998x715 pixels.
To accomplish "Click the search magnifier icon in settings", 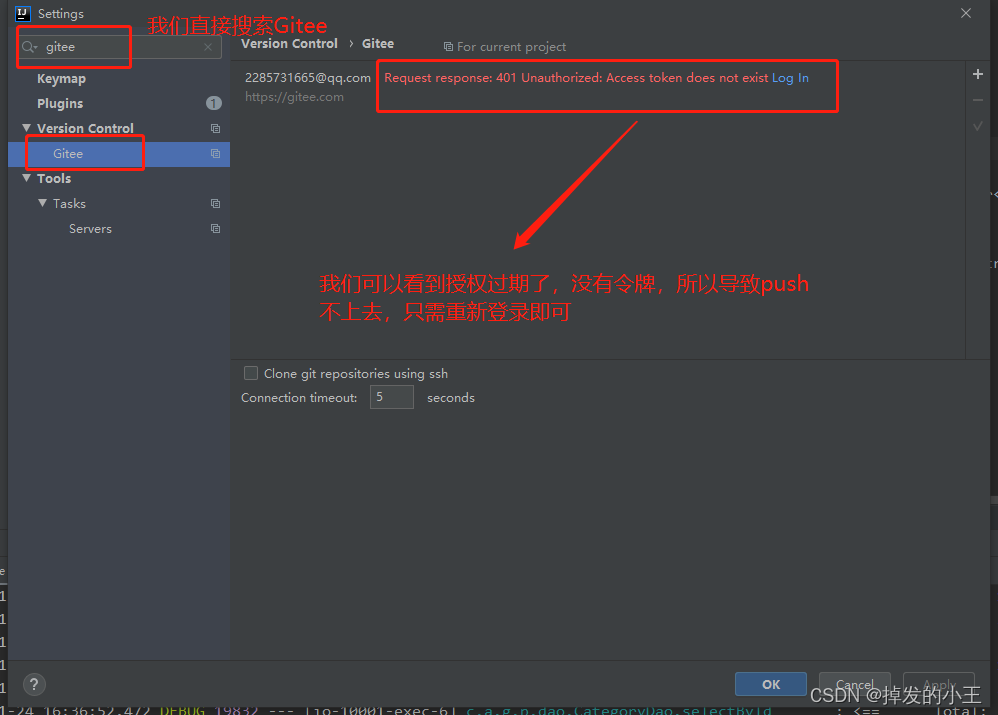I will (29, 47).
